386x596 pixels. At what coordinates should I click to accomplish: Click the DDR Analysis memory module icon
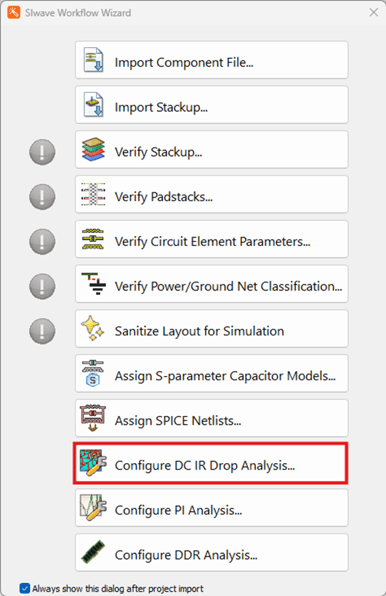[x=93, y=553]
